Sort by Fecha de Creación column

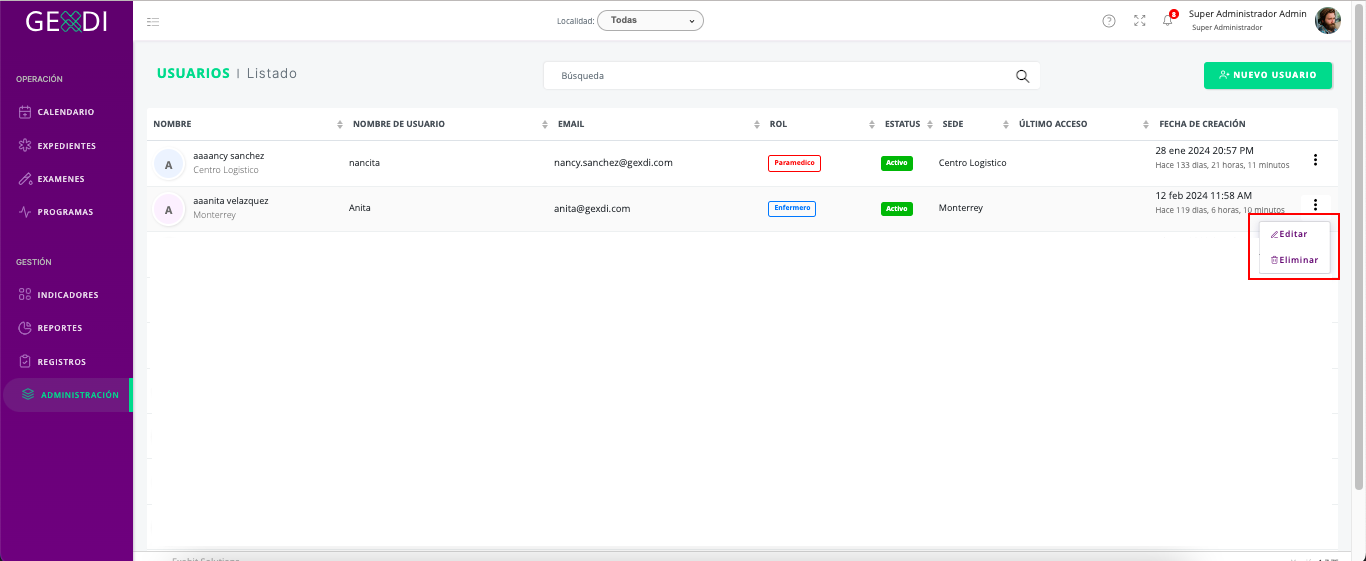(1202, 124)
